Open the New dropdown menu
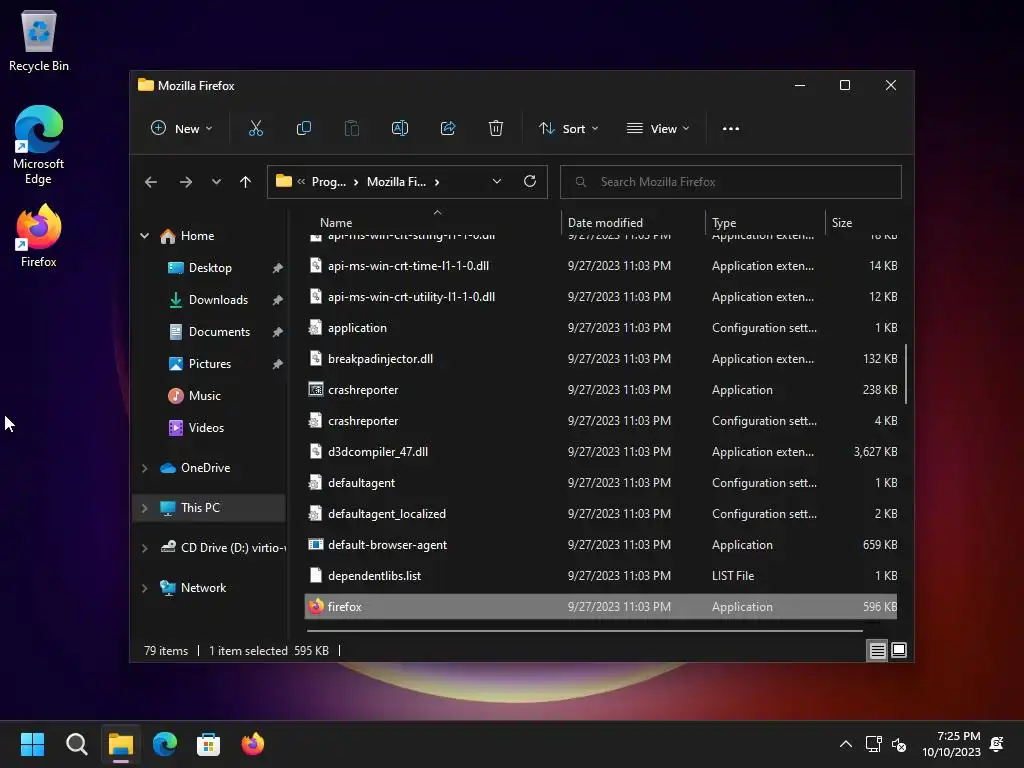1024x768 pixels. (182, 129)
